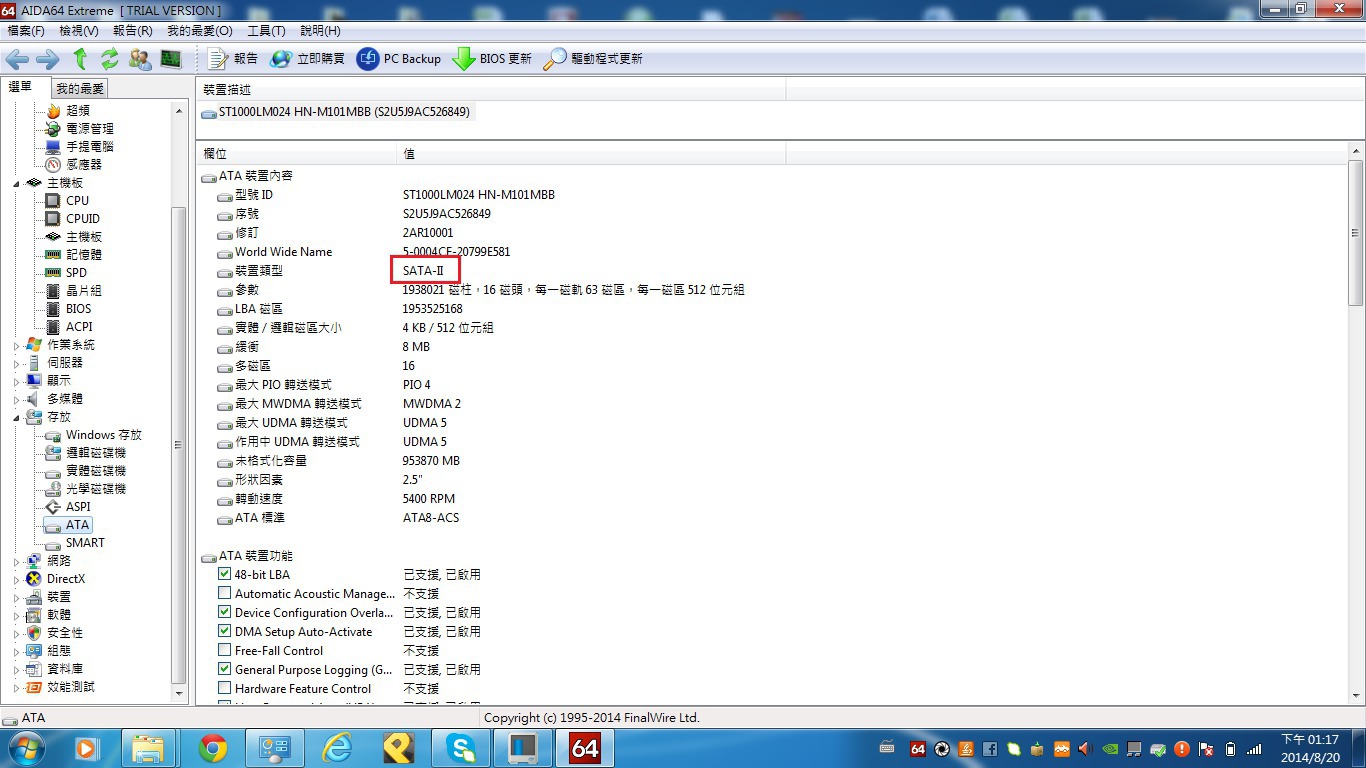Go back with the blue left arrow
1366x768 pixels.
(17, 59)
